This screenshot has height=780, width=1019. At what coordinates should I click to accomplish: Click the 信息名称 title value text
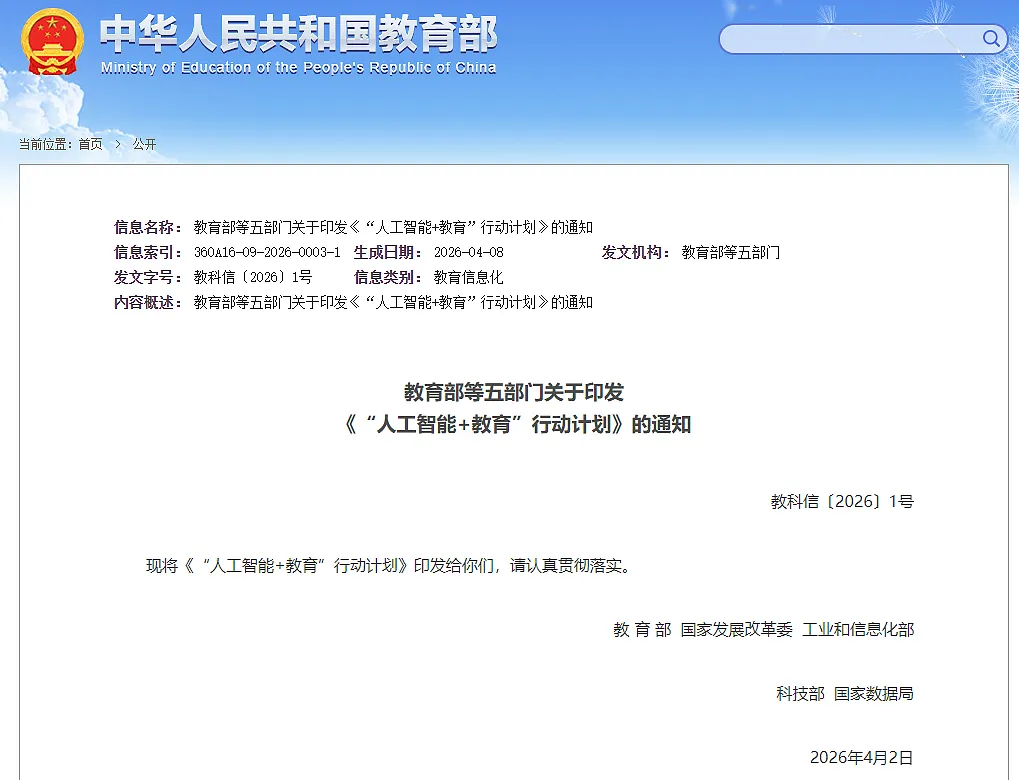(x=393, y=227)
